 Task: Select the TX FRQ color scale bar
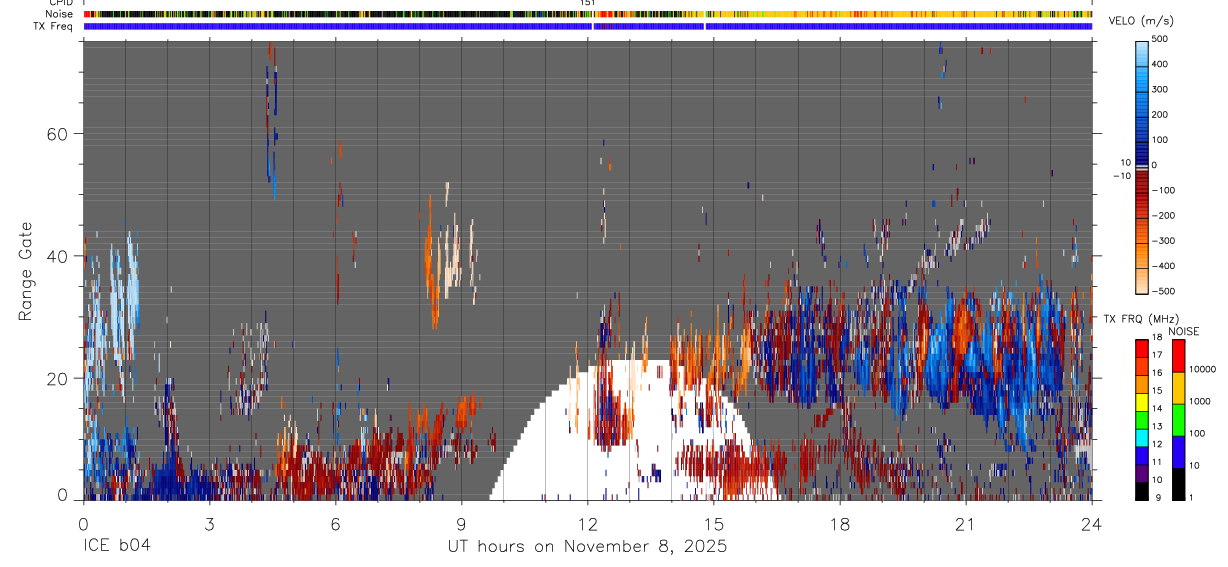pyautogui.click(x=1141, y=420)
